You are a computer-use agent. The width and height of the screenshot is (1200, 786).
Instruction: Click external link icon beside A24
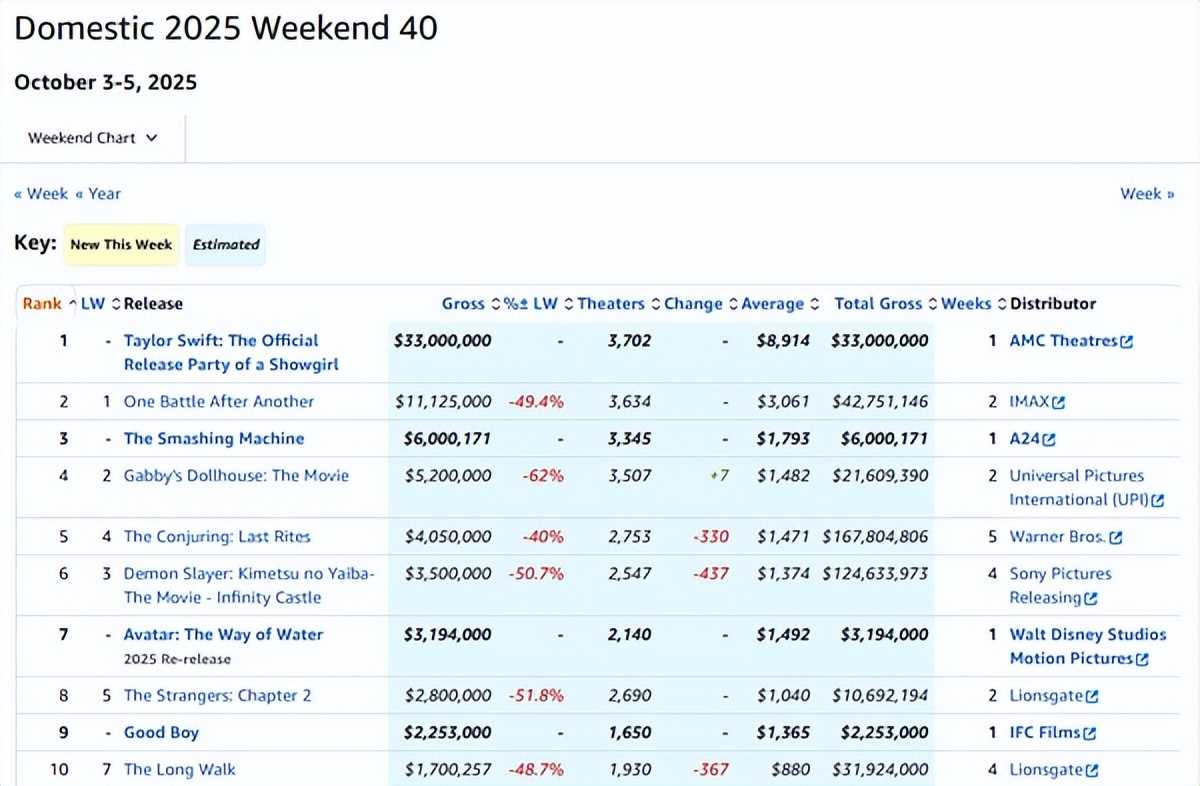click(x=1049, y=440)
